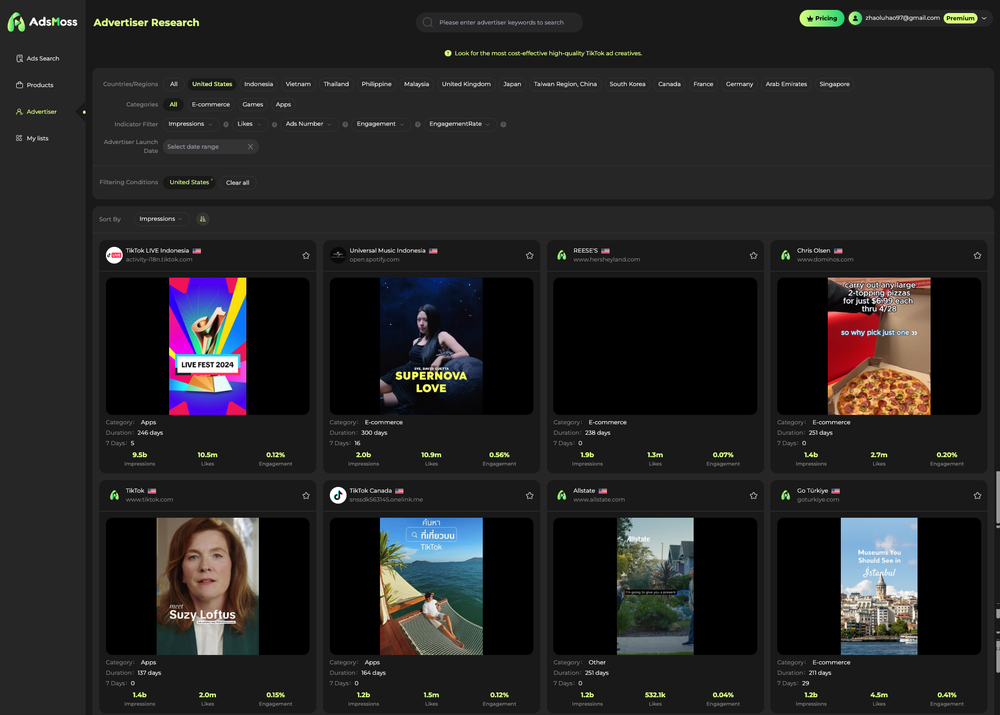This screenshot has height=715, width=1000.
Task: Favorite Allstate advertiser star
Action: (x=753, y=496)
